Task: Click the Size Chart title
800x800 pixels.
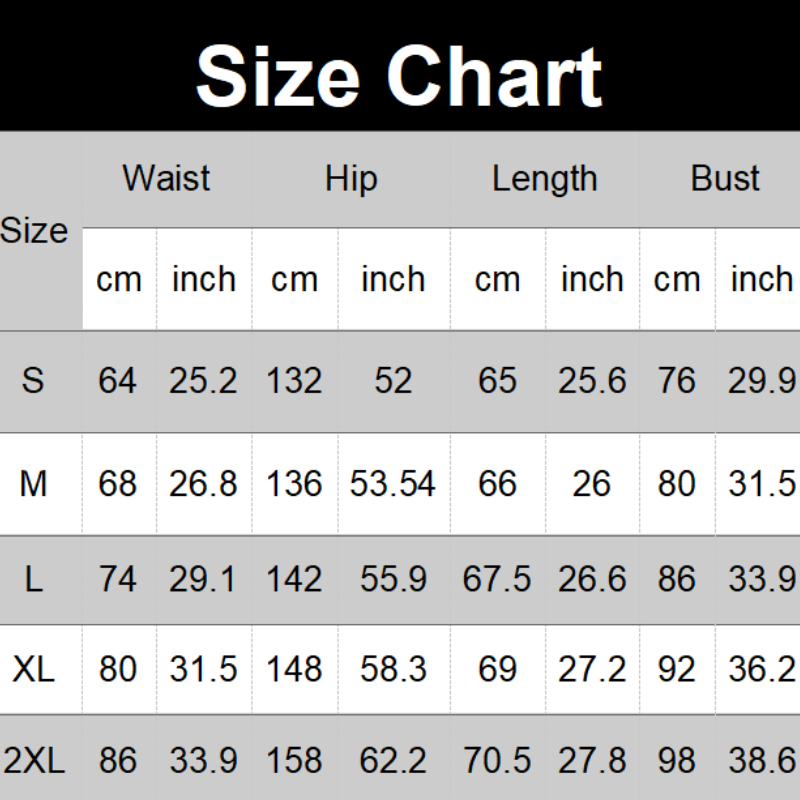Action: (x=399, y=76)
